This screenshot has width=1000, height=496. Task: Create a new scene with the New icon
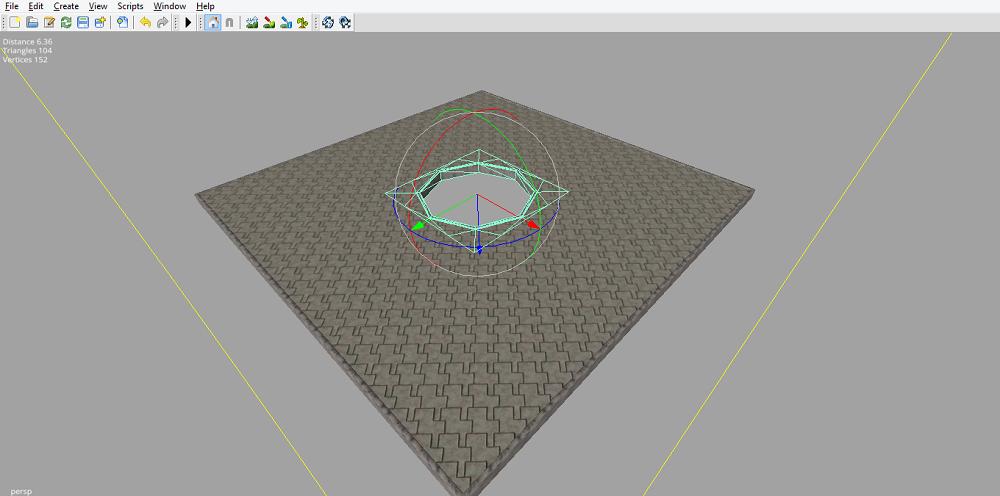(15, 22)
